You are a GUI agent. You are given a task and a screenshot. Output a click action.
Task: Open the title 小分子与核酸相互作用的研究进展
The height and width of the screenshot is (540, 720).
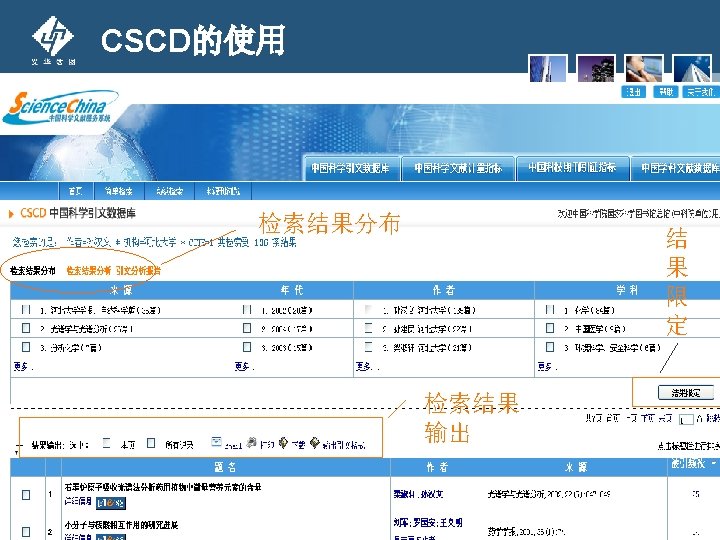(121, 525)
